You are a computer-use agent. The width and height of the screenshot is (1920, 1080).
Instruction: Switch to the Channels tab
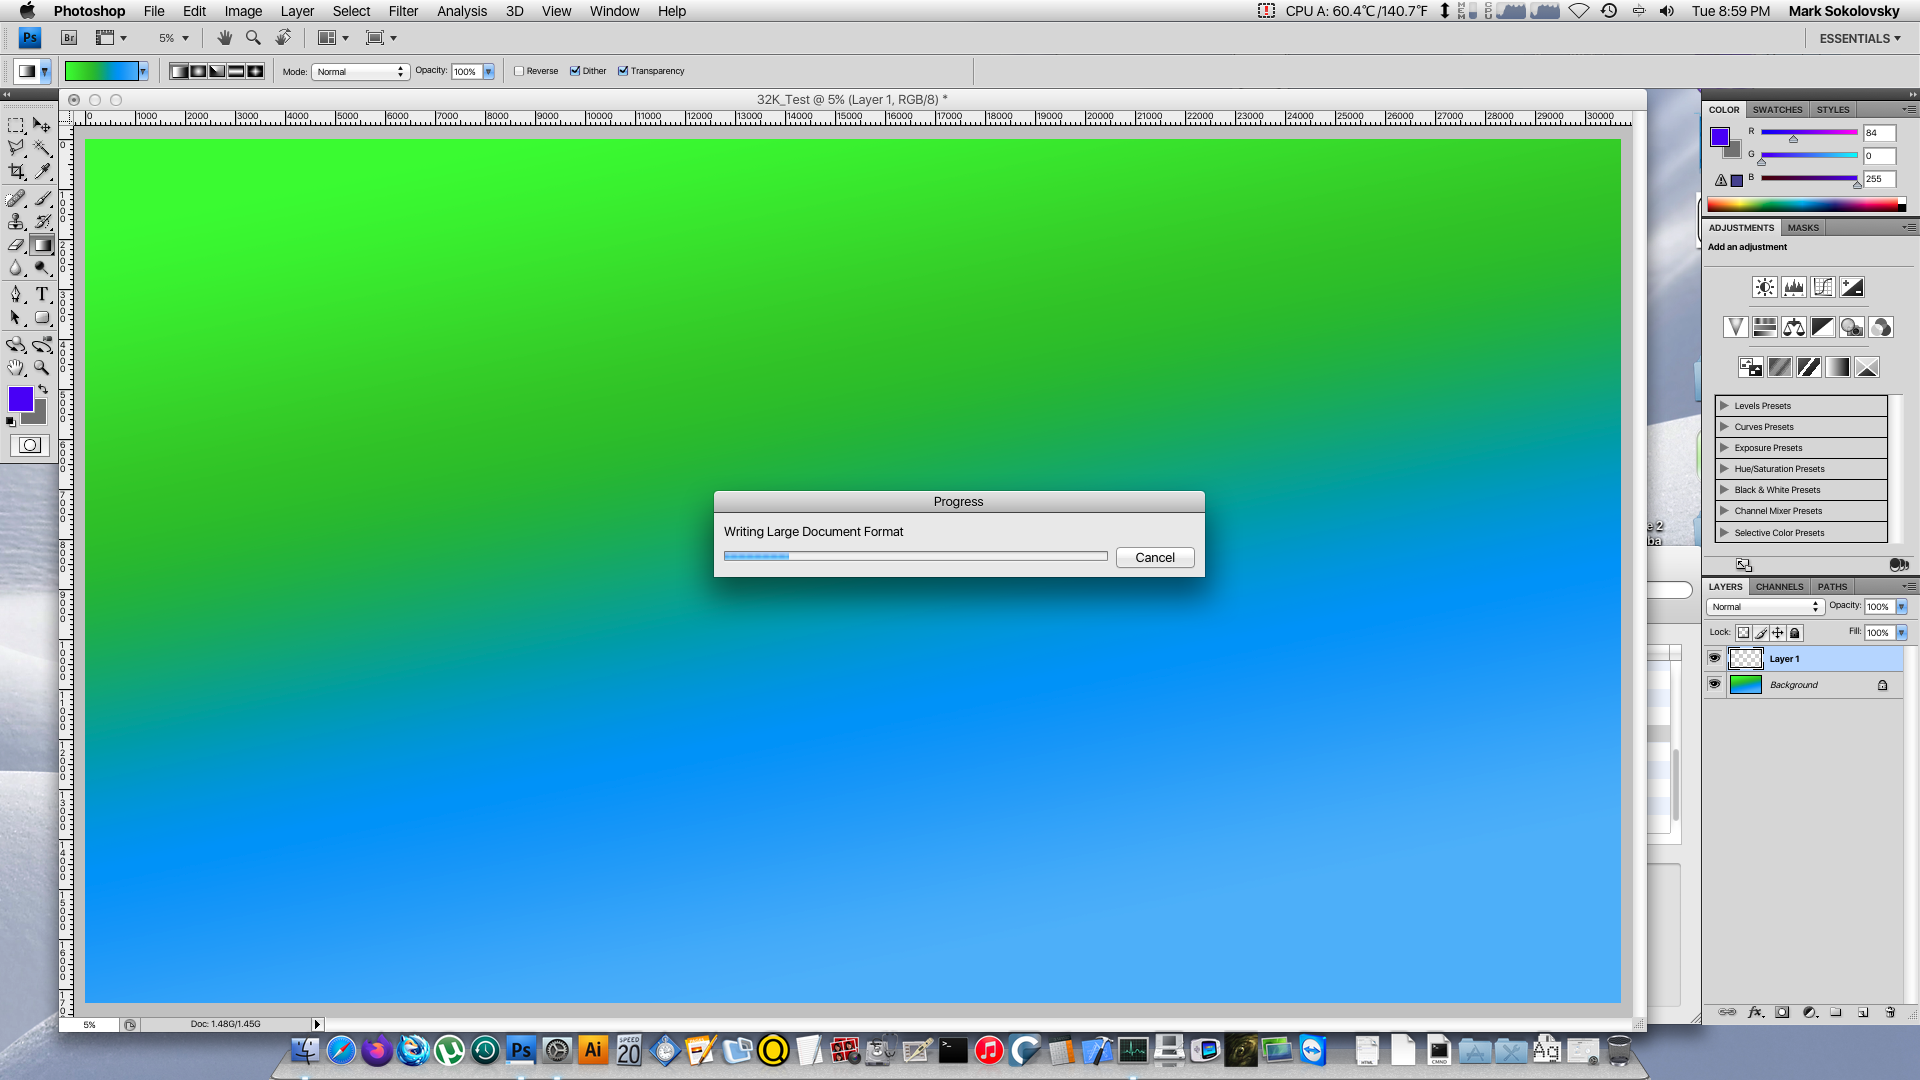pos(1779,587)
